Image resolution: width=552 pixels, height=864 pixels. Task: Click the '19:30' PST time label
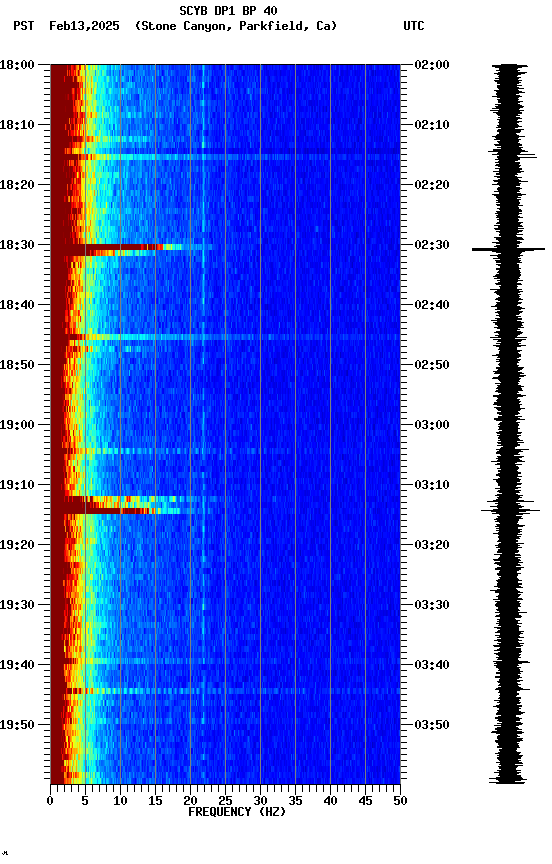[x=17, y=605]
